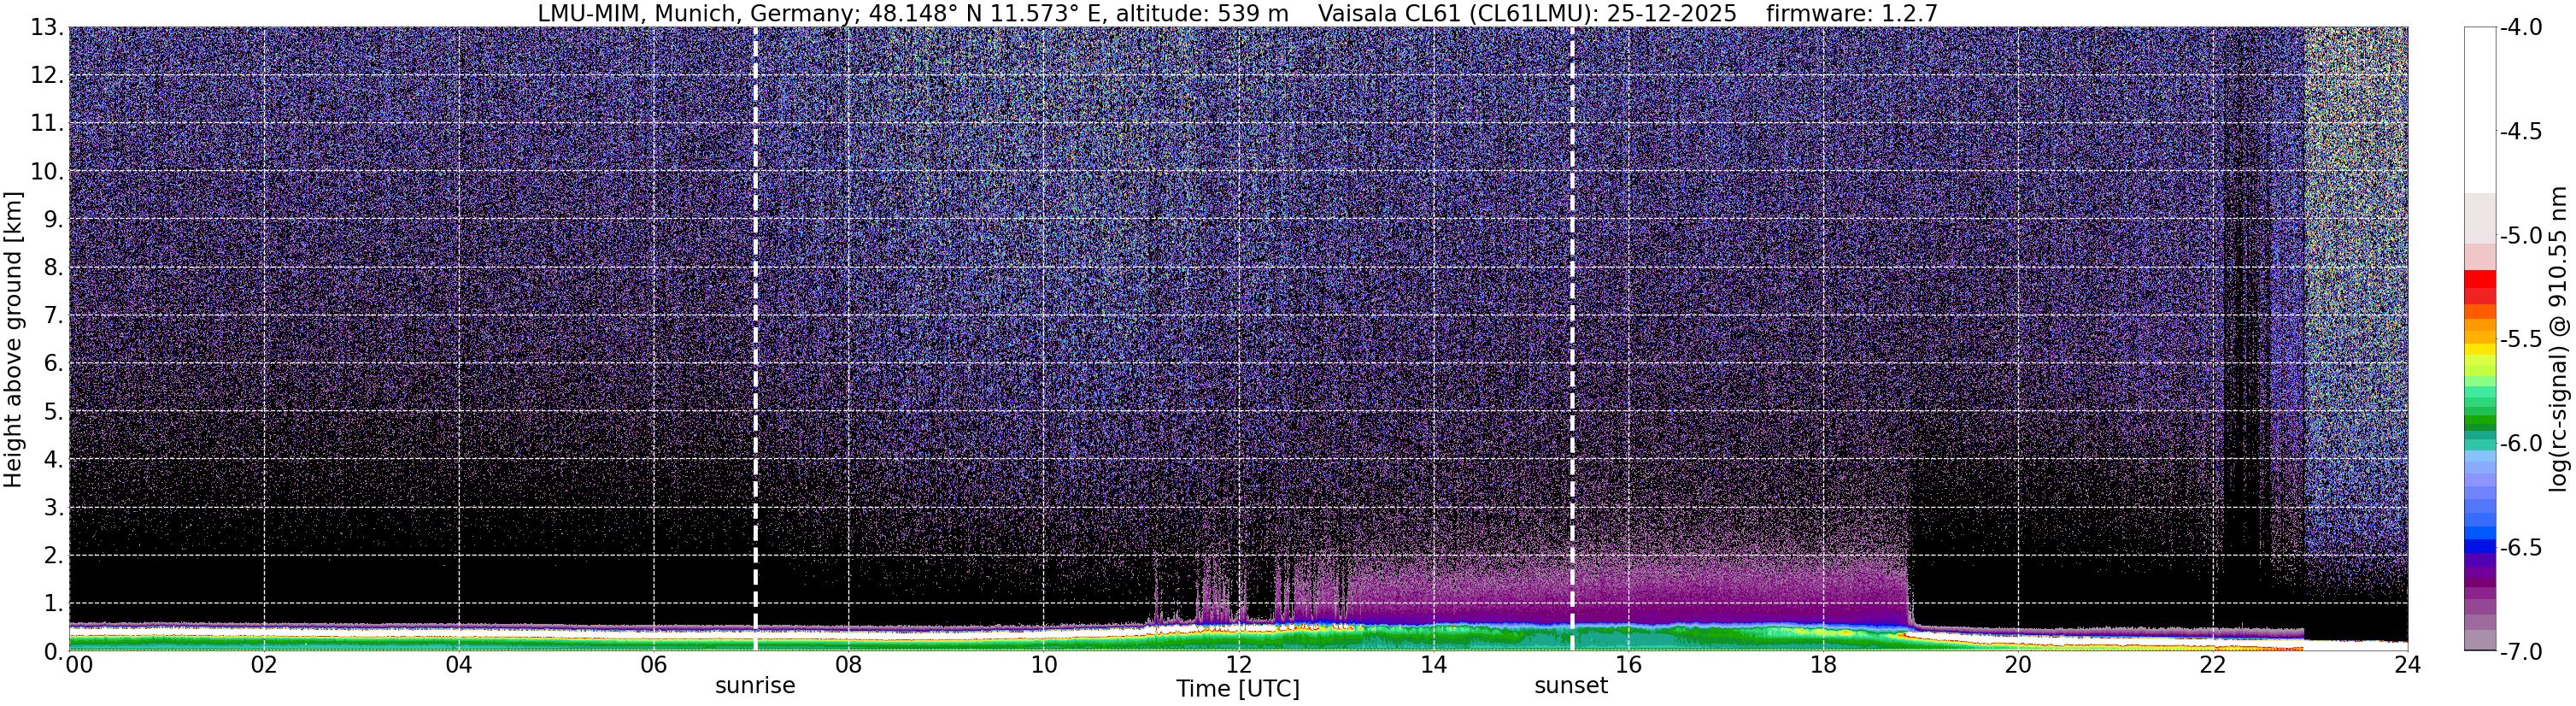Image resolution: width=2576 pixels, height=706 pixels.
Task: Click the height axis tick label '0.'
Action: point(53,651)
